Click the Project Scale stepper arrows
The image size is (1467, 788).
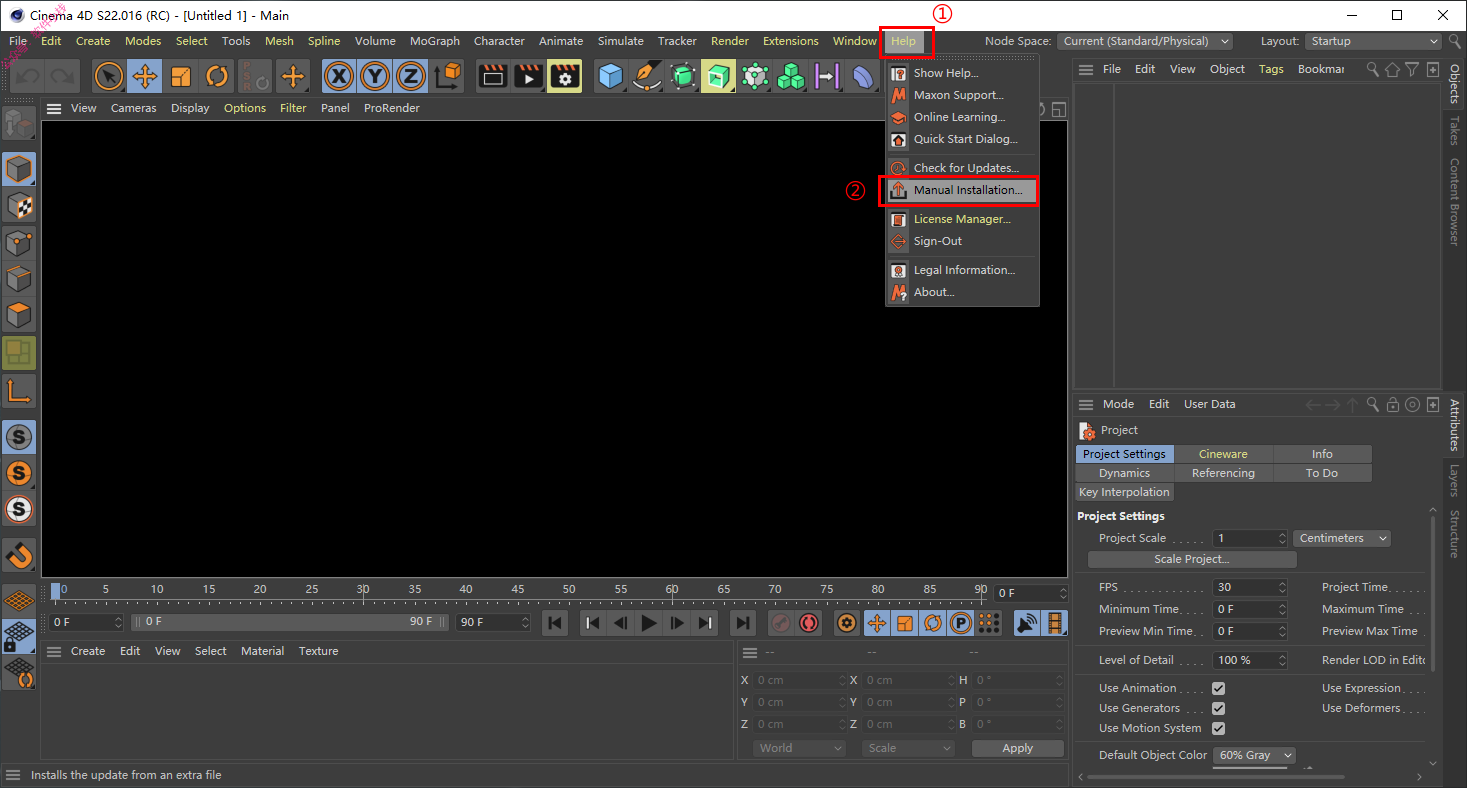1282,538
